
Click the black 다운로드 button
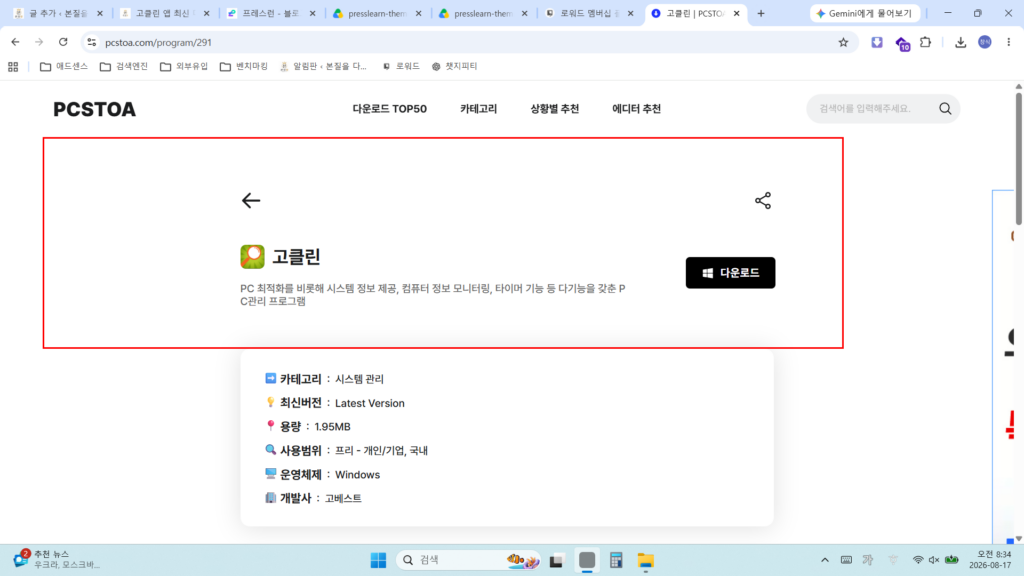tap(730, 272)
